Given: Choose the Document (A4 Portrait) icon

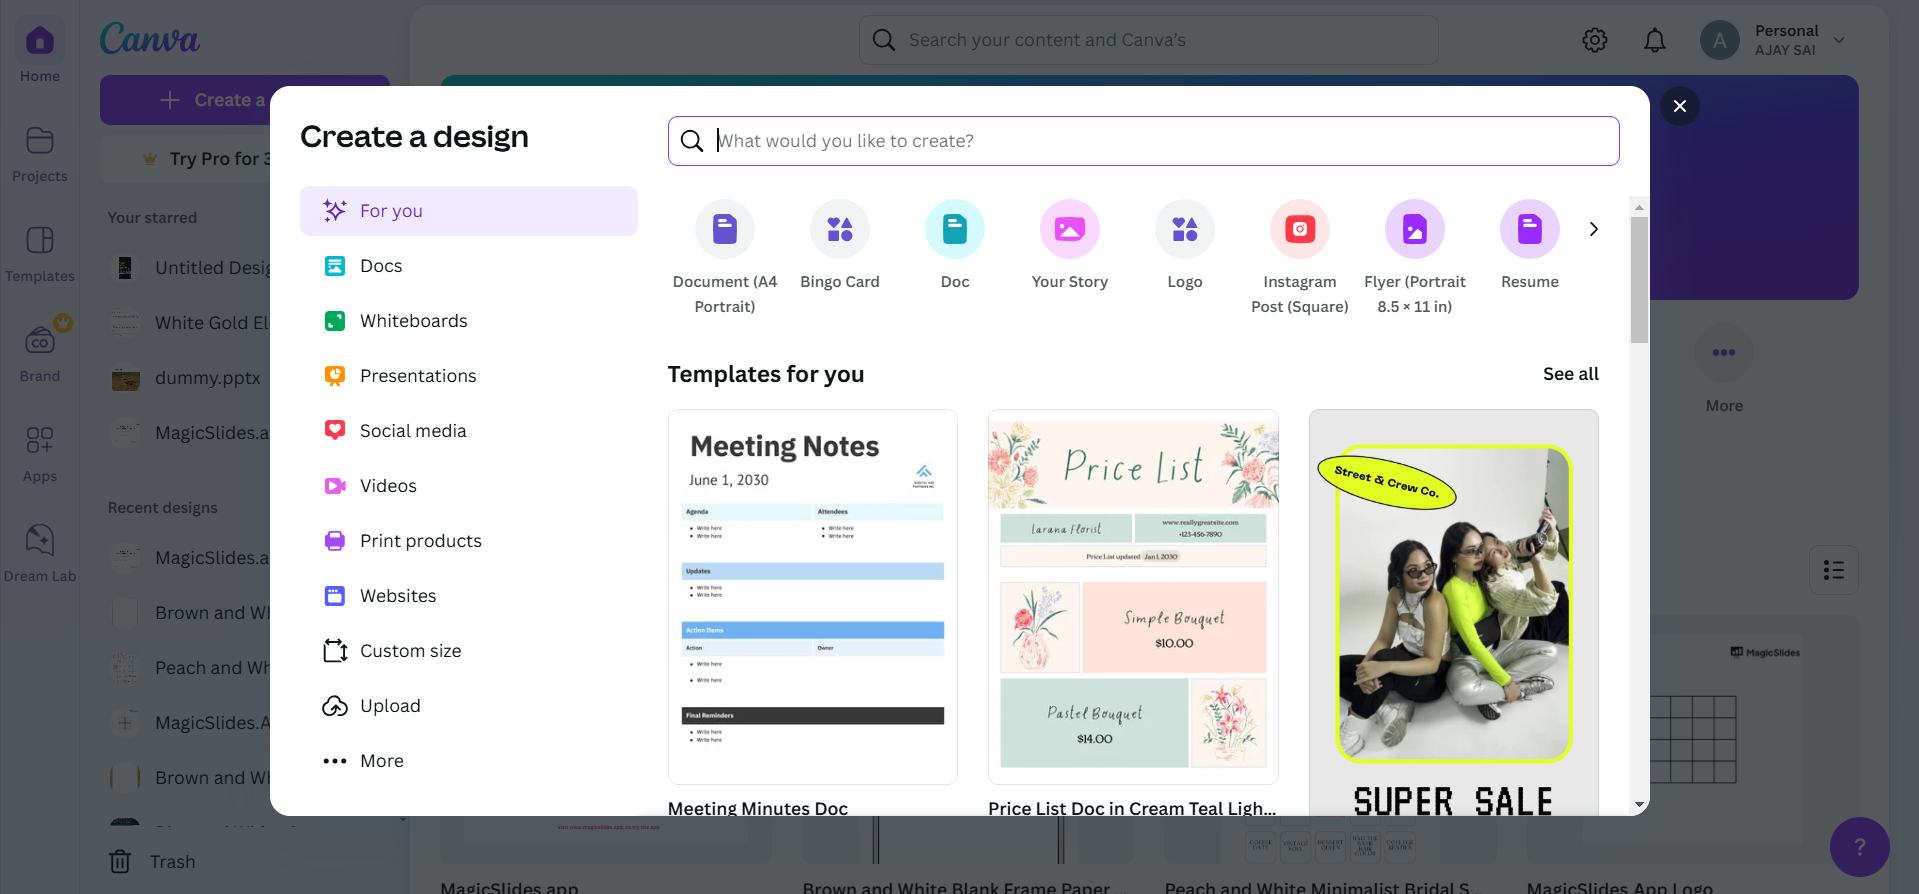Looking at the screenshot, I should (725, 229).
